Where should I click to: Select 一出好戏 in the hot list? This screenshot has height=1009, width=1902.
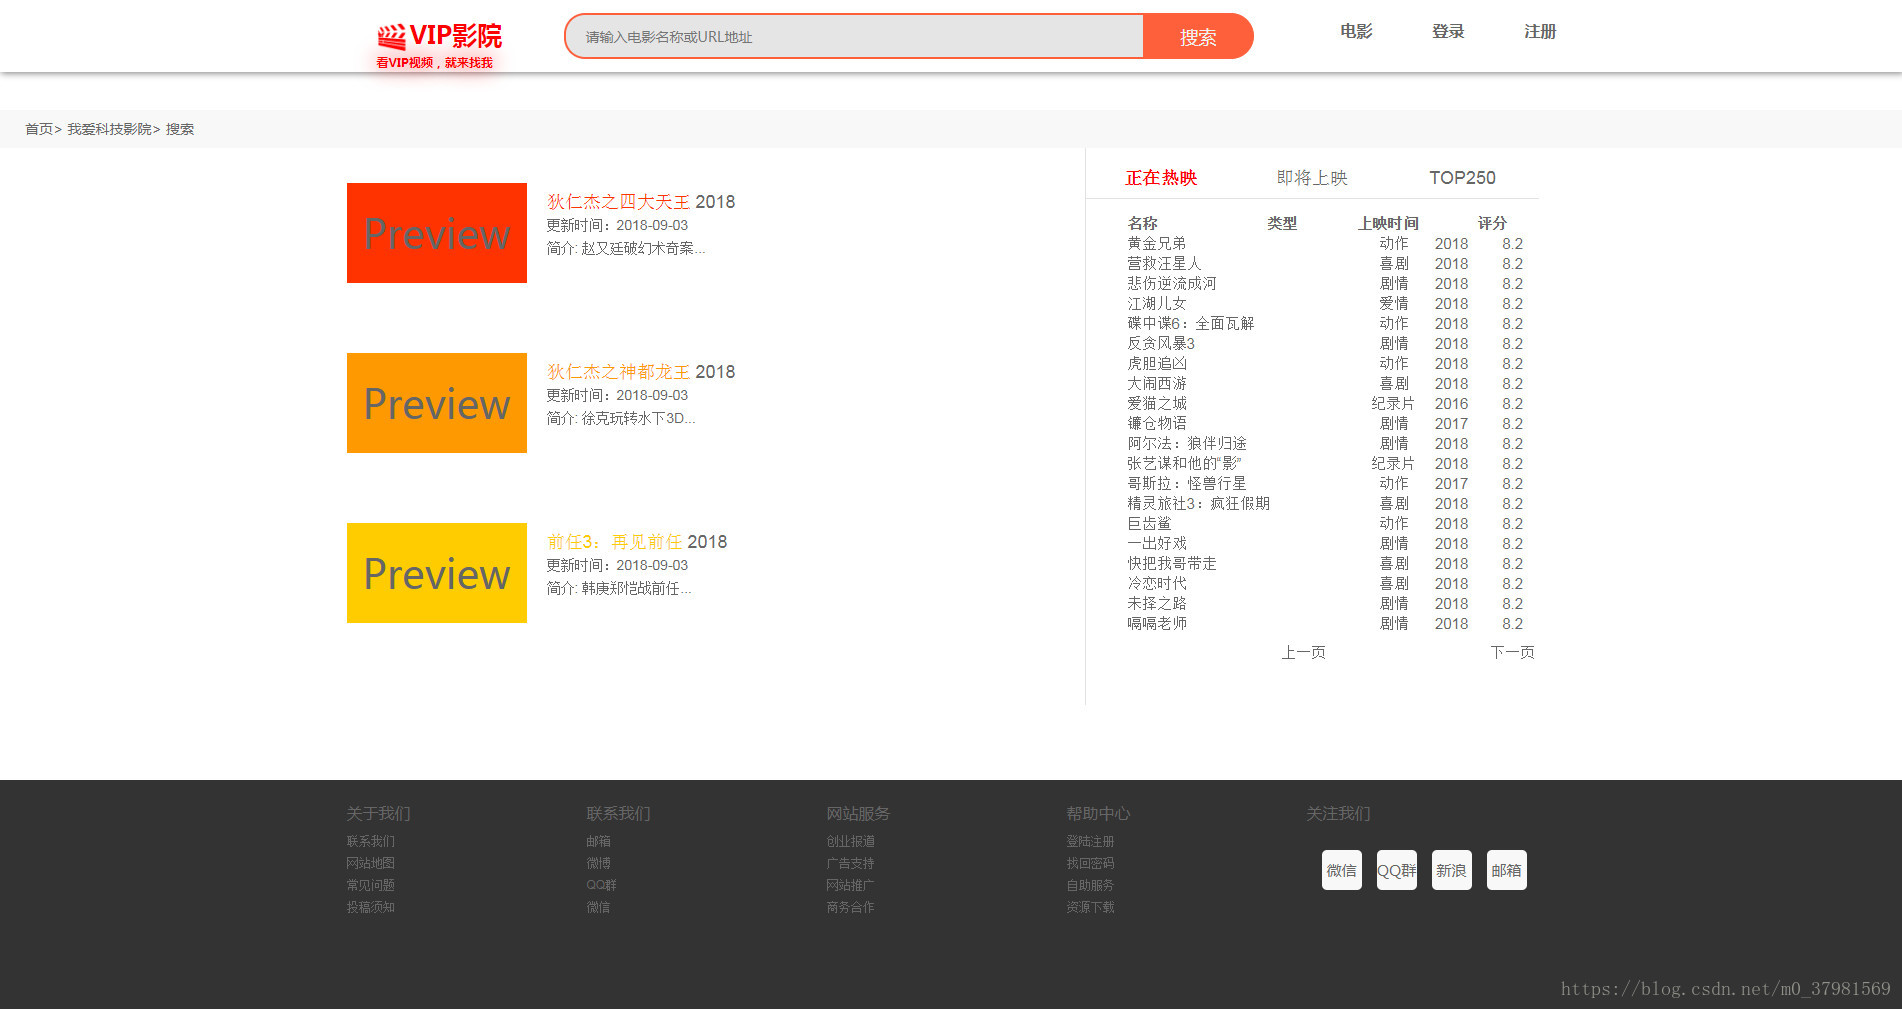click(1157, 543)
